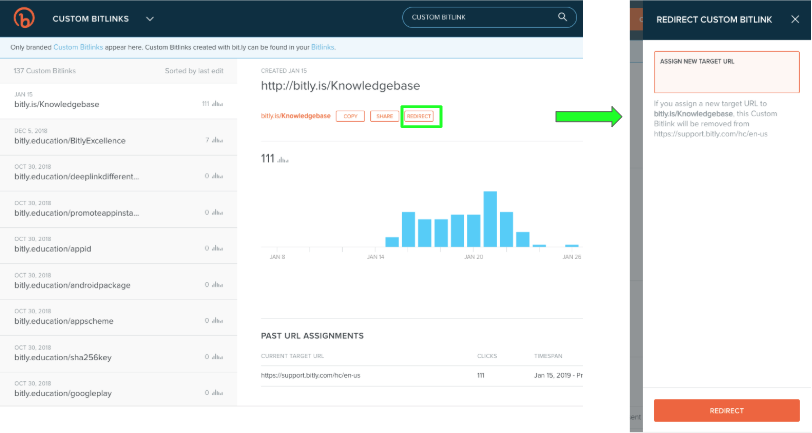Click the tallest bar in the clicks chart
The width and height of the screenshot is (812, 433).
pyautogui.click(x=490, y=219)
